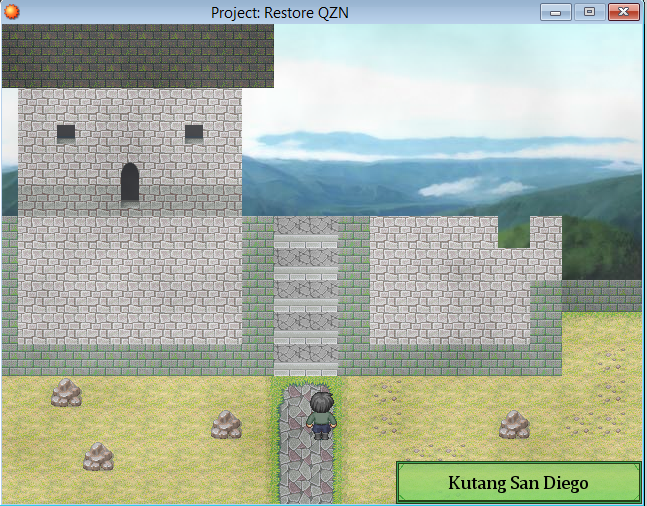
Task: Click the orange sun app icon in title bar
Action: click(x=12, y=12)
